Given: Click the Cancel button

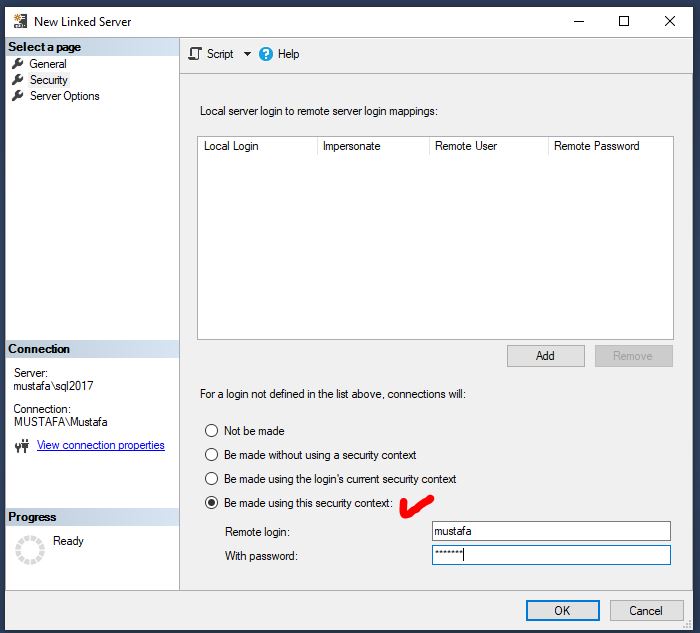Looking at the screenshot, I should pyautogui.click(x=646, y=610).
